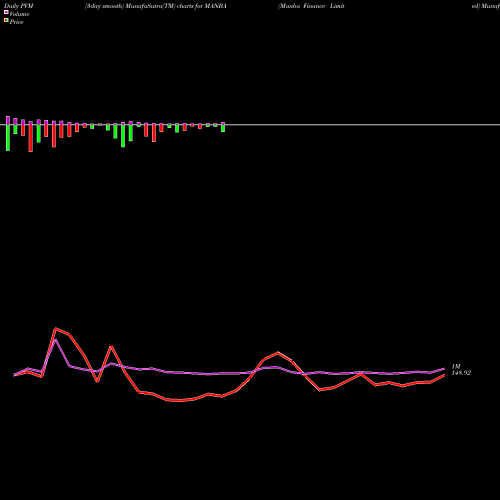This screenshot has height=500, width=500.
Task: Click the 'Daily PVM' title text
Action: click(19, 6)
